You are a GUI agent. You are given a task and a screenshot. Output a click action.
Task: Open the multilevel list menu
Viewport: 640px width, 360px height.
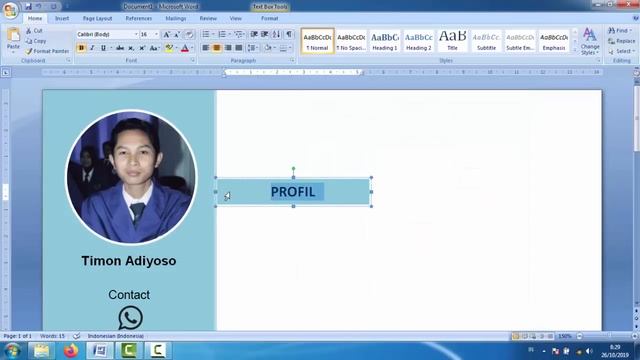pos(240,34)
